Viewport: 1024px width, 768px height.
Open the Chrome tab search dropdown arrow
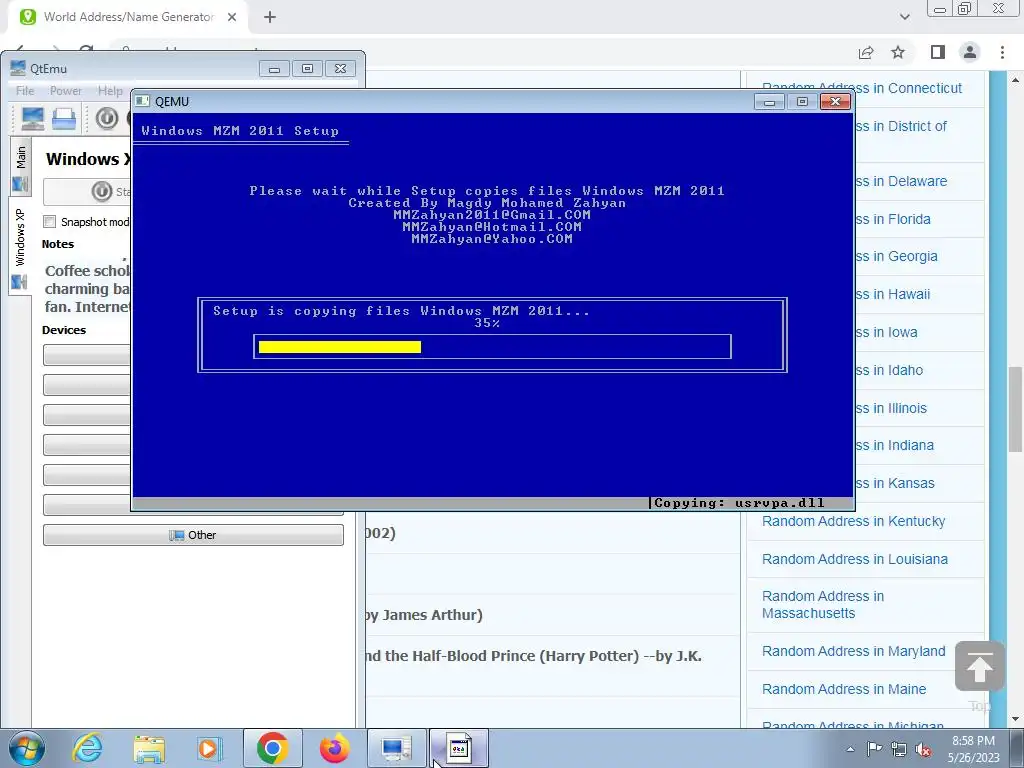(904, 17)
